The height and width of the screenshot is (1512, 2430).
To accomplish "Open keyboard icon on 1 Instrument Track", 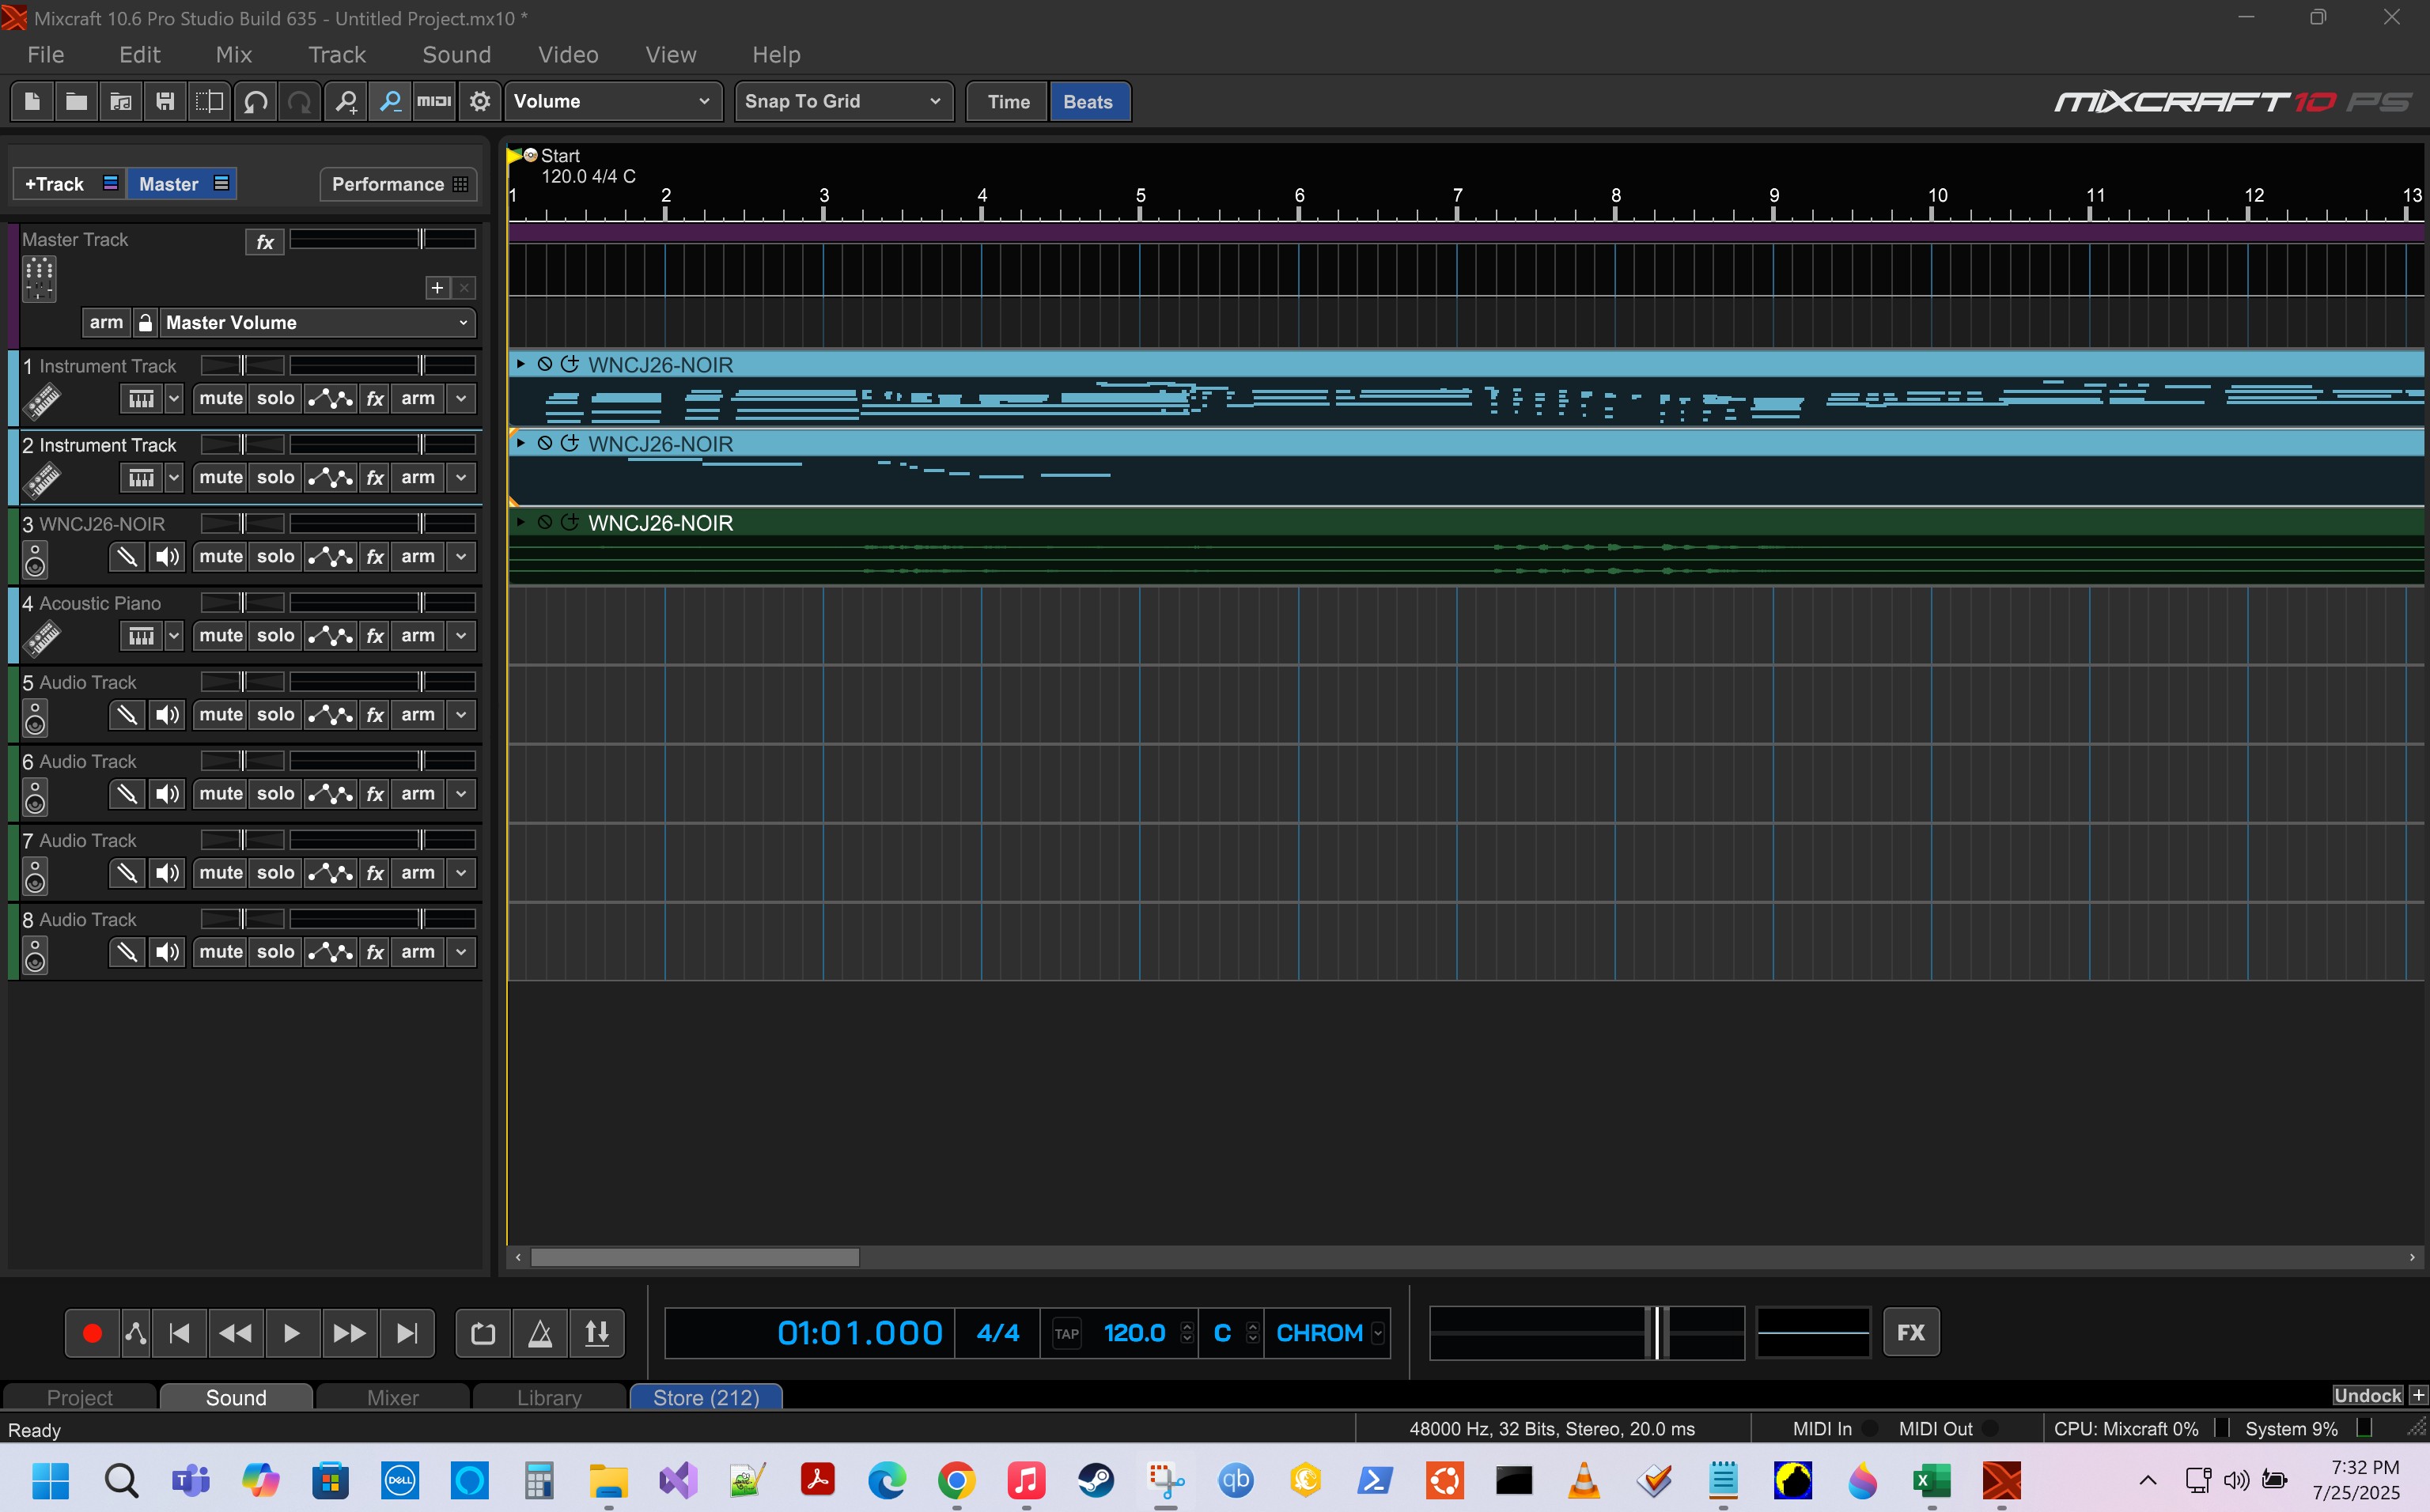I will point(141,398).
